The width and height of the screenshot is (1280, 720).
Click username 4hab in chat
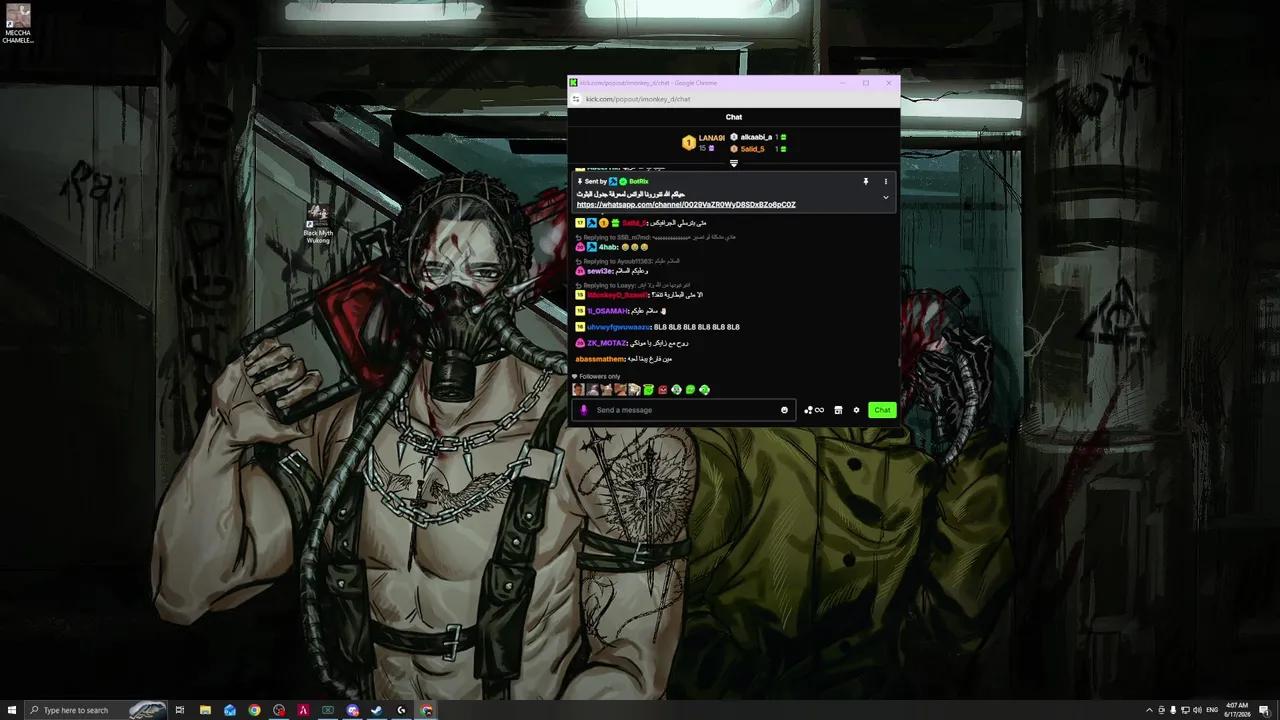[608, 247]
